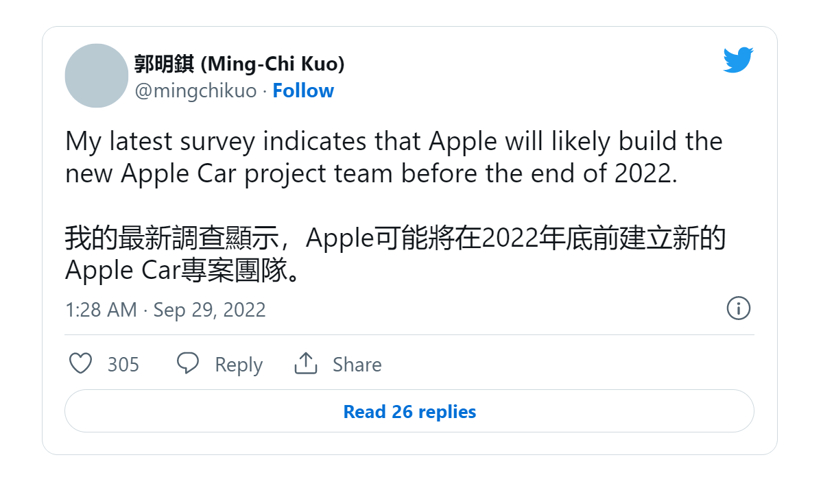This screenshot has width=820, height=477.
Task: Click the reply speech bubble icon
Action: [188, 363]
